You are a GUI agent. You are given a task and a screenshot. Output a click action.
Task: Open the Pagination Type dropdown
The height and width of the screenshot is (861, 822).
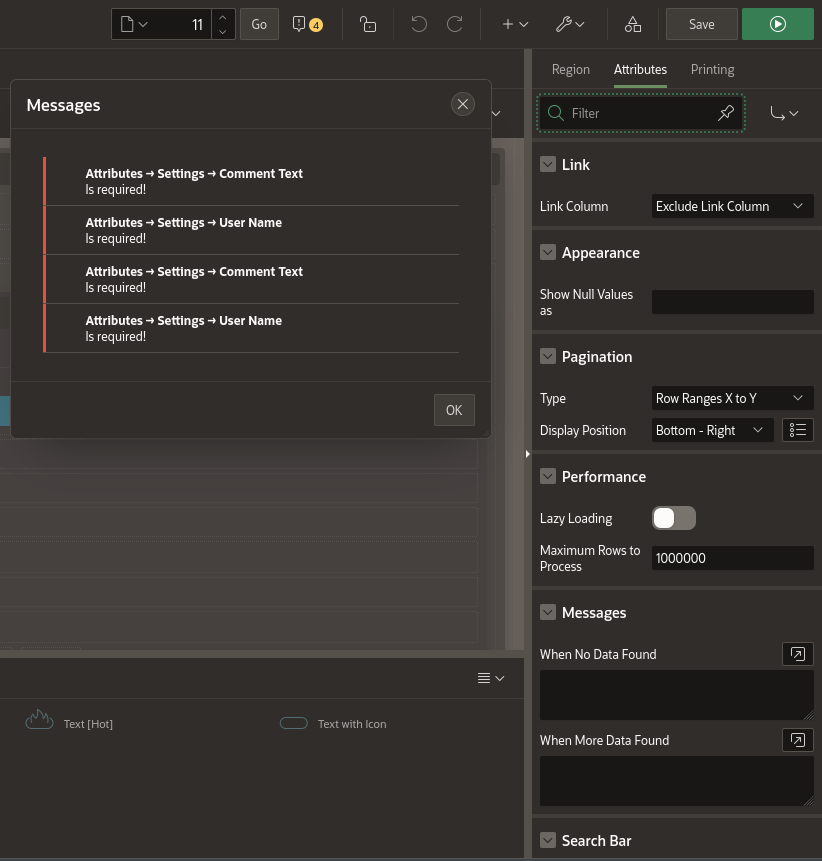[732, 398]
